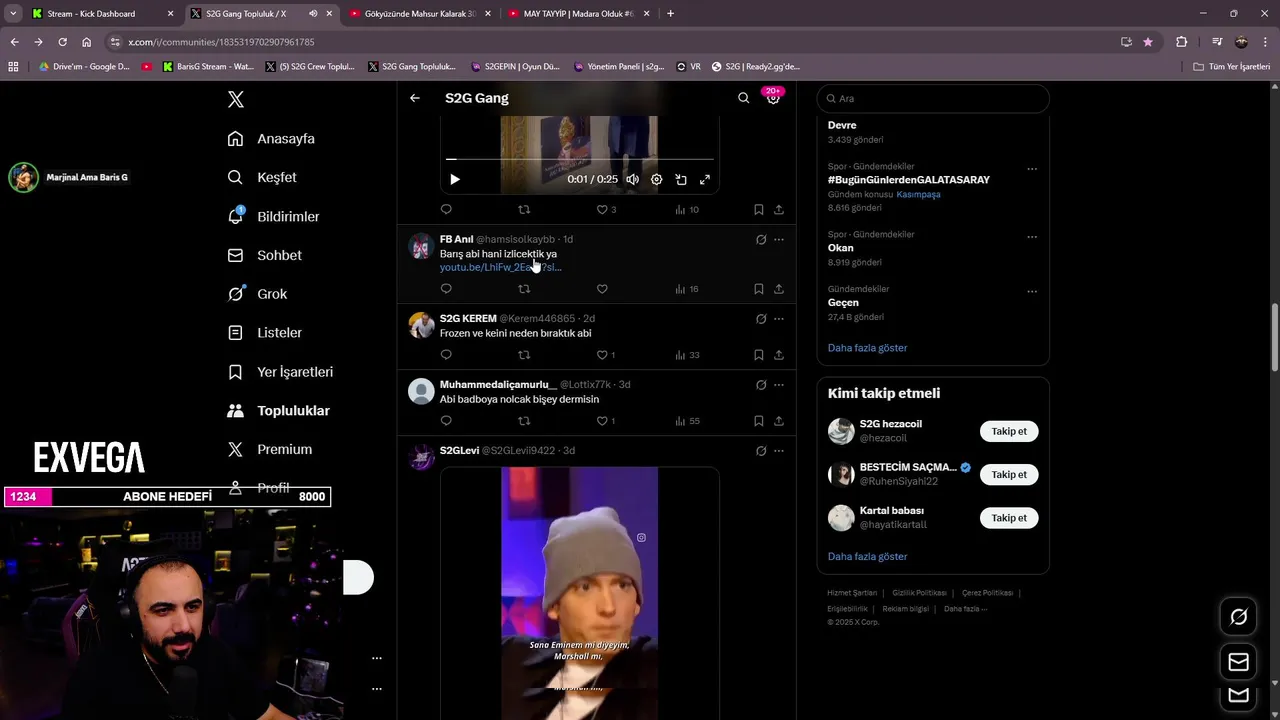Bookmark the top video post
The height and width of the screenshot is (720, 1280).
click(x=759, y=210)
